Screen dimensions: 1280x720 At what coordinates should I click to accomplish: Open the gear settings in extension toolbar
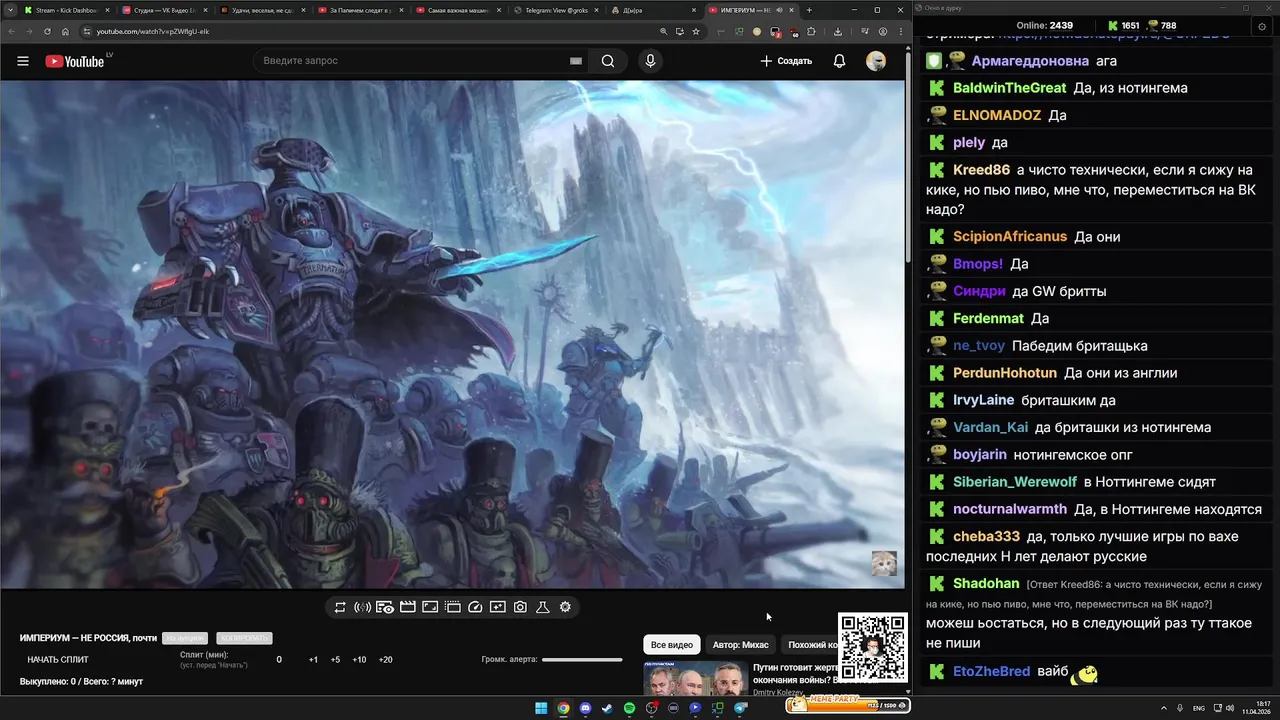tap(565, 607)
